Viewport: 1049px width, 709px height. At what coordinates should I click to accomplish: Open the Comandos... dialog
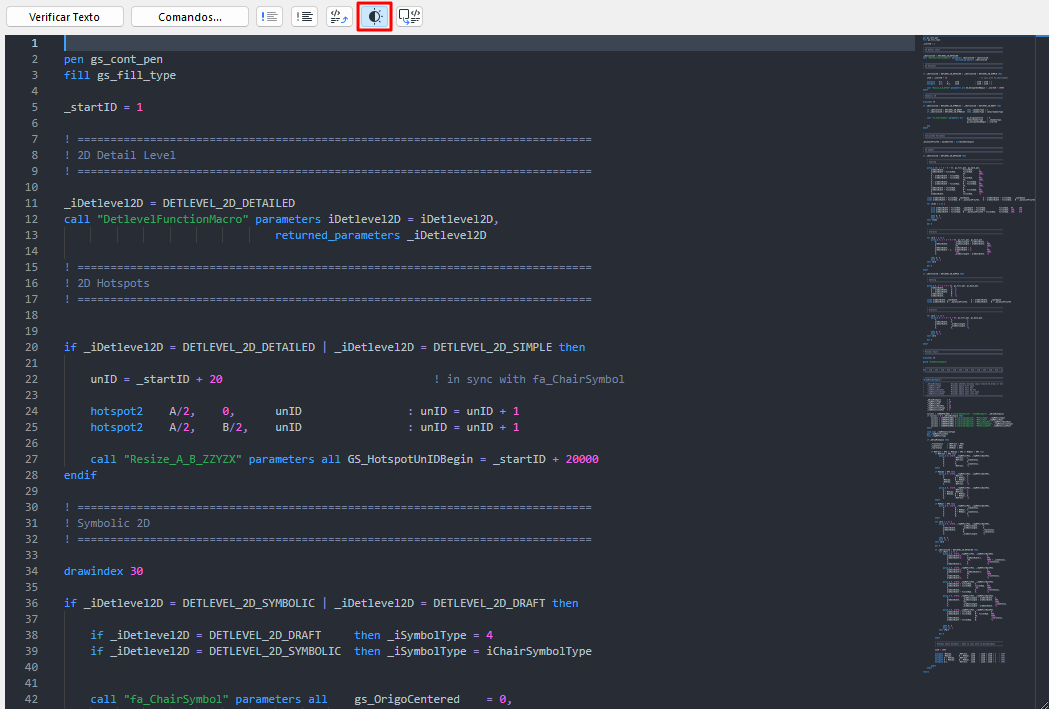190,17
